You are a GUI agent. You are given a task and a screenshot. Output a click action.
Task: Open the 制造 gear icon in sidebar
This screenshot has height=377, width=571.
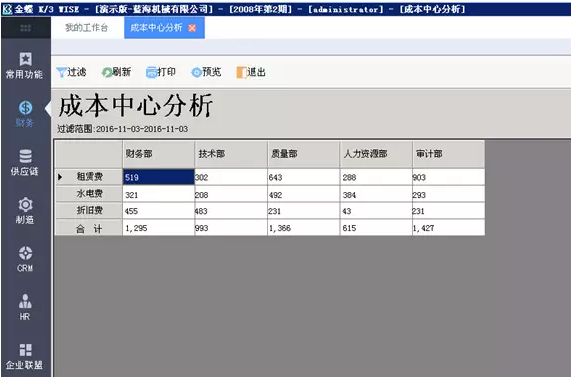point(25,204)
